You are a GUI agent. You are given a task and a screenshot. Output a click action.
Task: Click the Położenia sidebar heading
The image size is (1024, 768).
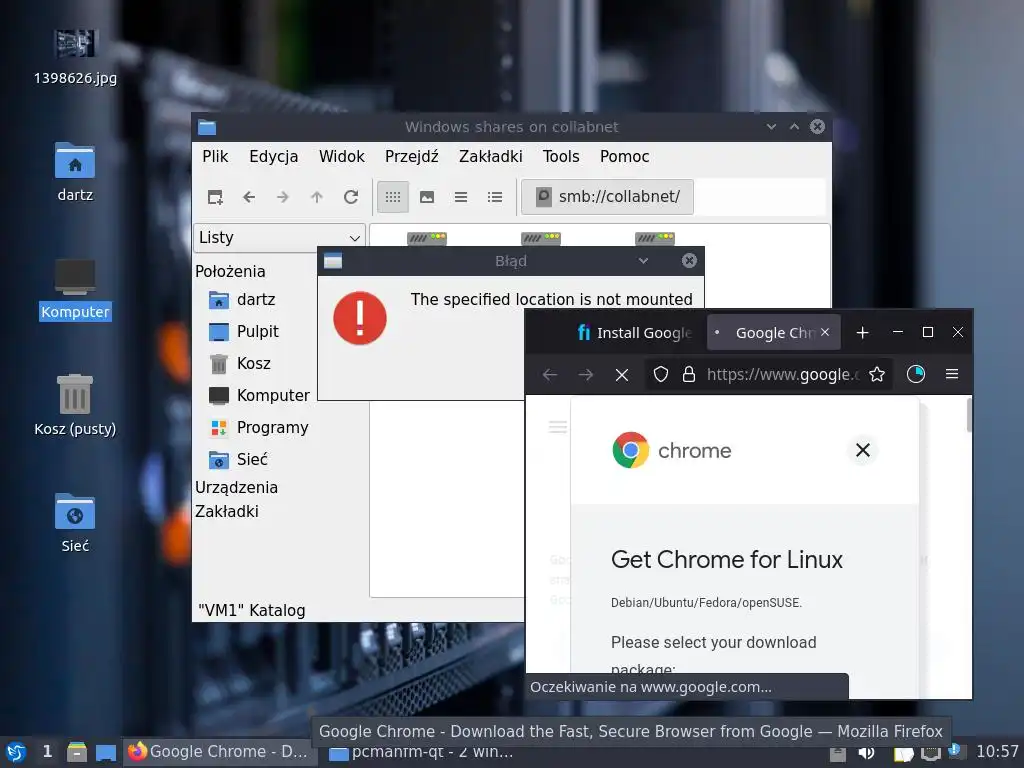tap(230, 272)
